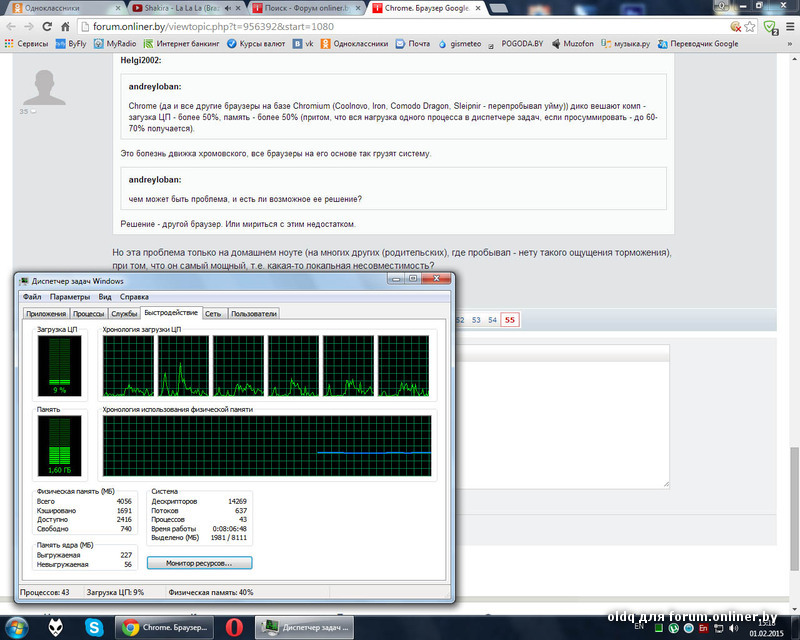Viewport: 800px width, 640px height.
Task: Open Файл menu in Task Manager
Action: (x=32, y=297)
